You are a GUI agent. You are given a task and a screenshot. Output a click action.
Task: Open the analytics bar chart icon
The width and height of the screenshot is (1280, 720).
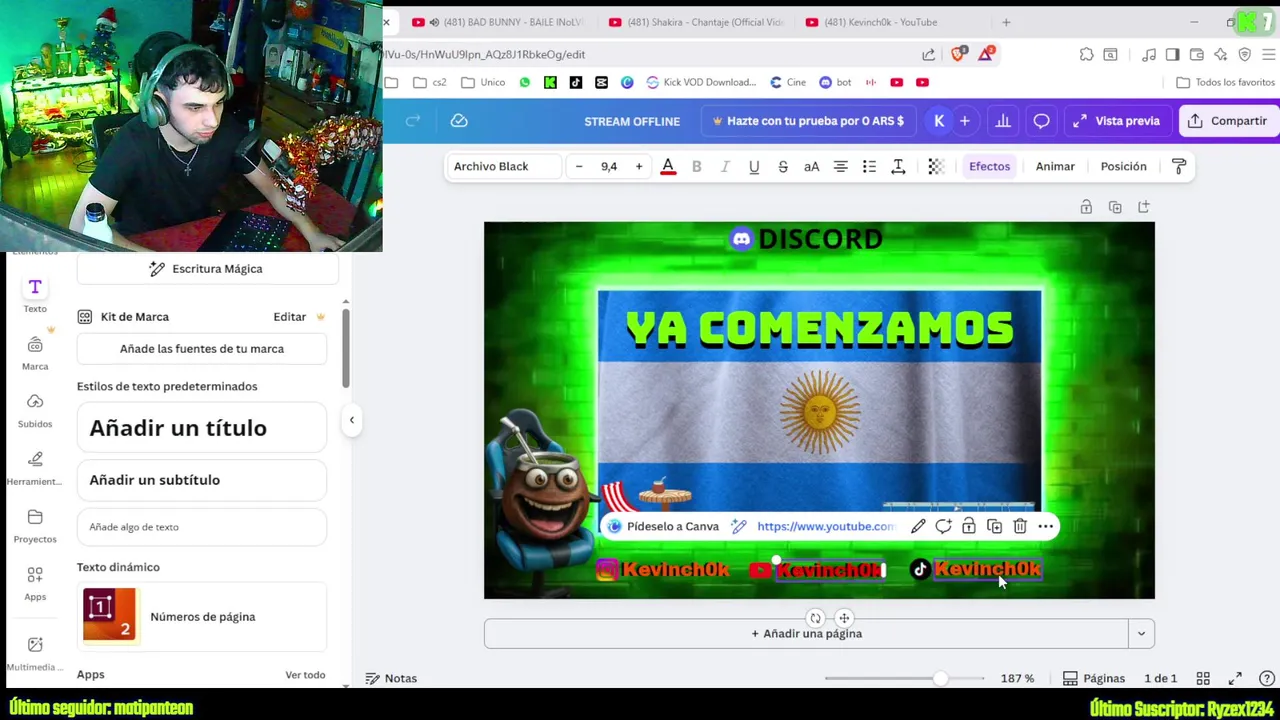click(x=1002, y=121)
